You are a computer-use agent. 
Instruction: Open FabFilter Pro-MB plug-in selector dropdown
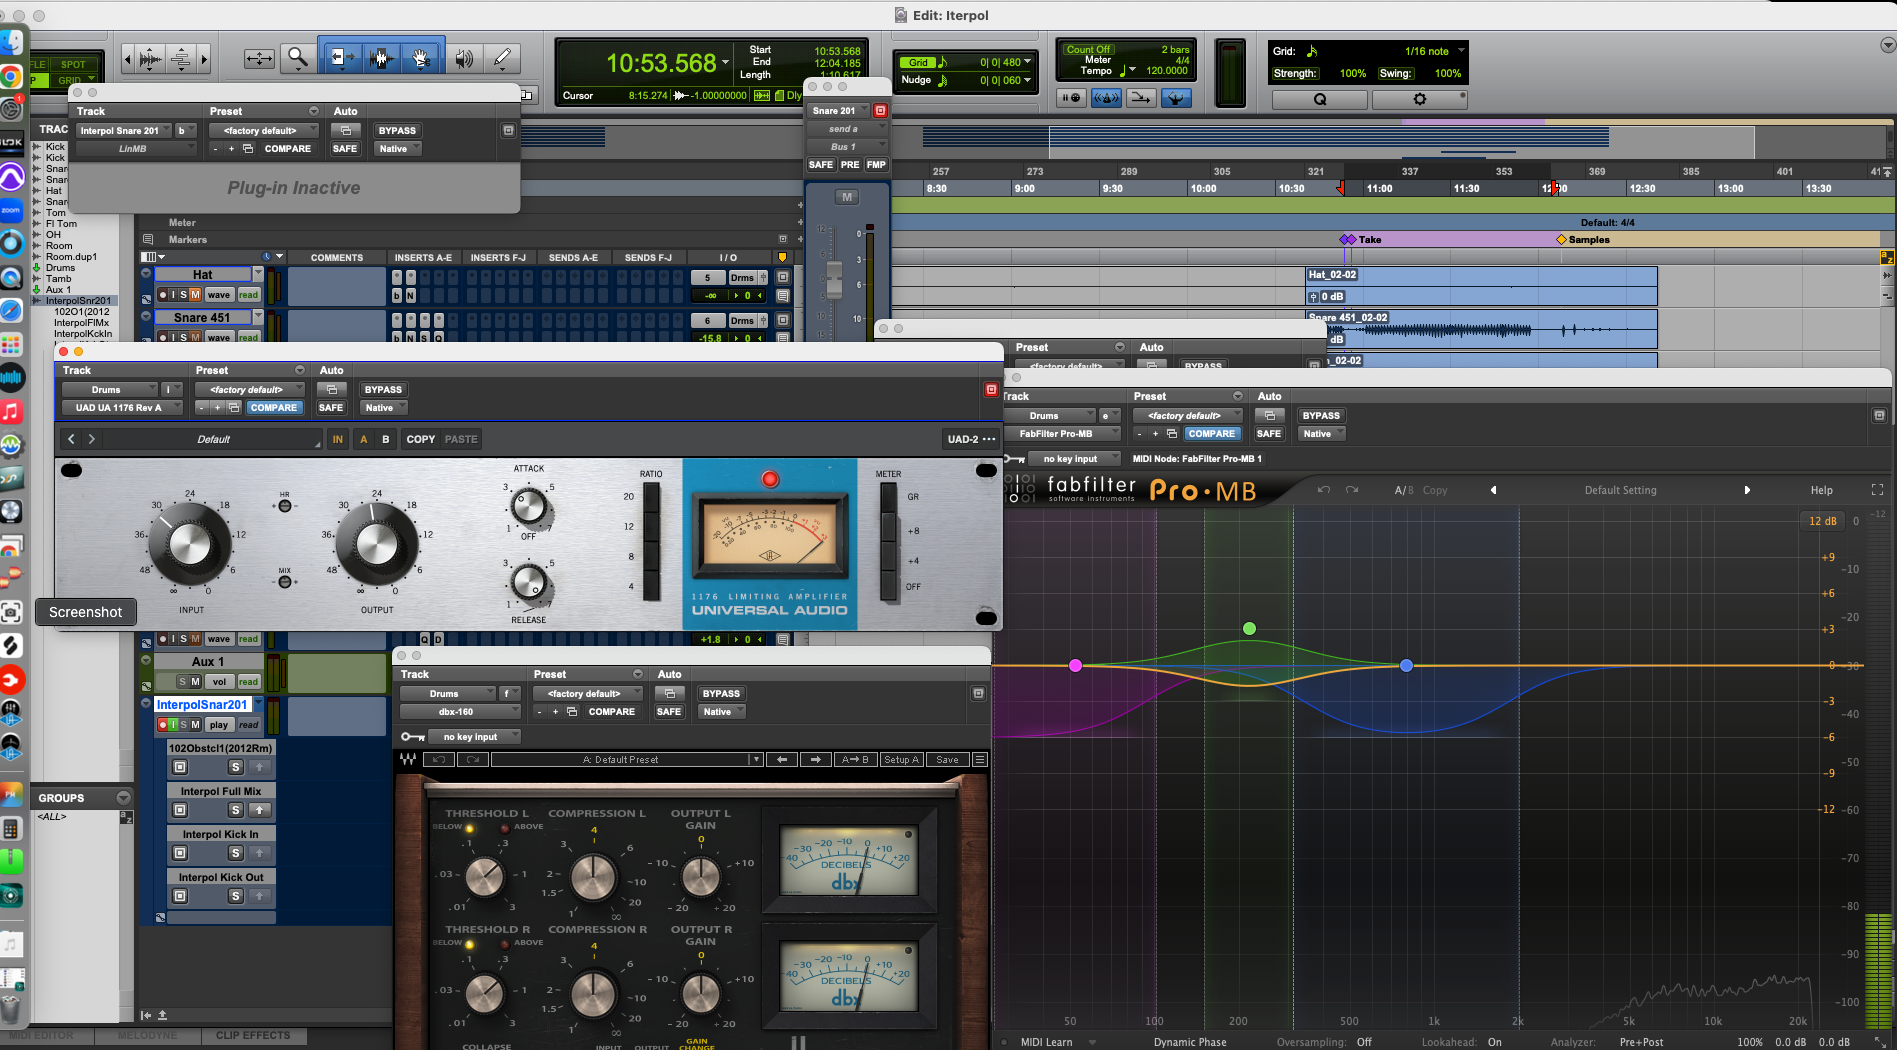pos(1064,434)
